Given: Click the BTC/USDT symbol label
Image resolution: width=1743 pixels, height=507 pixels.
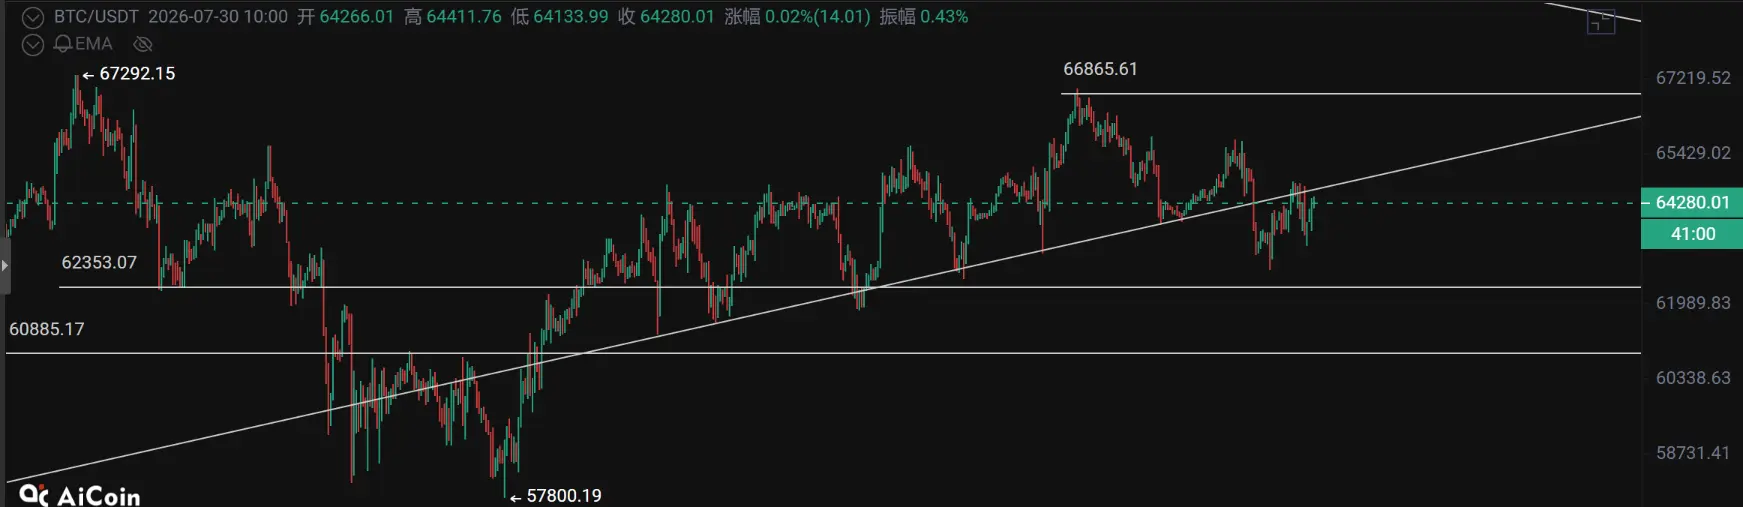Looking at the screenshot, I should [x=96, y=17].
